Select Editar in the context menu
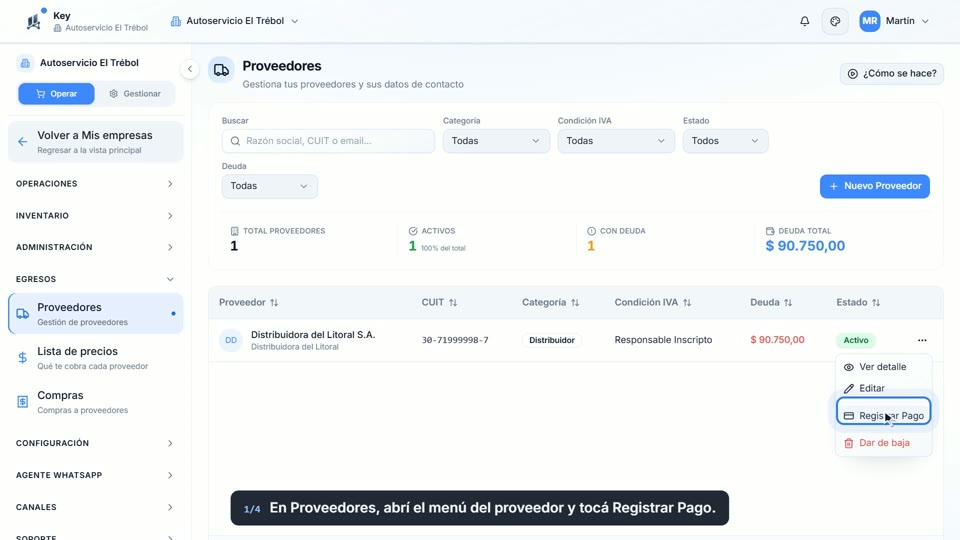 [x=883, y=388]
